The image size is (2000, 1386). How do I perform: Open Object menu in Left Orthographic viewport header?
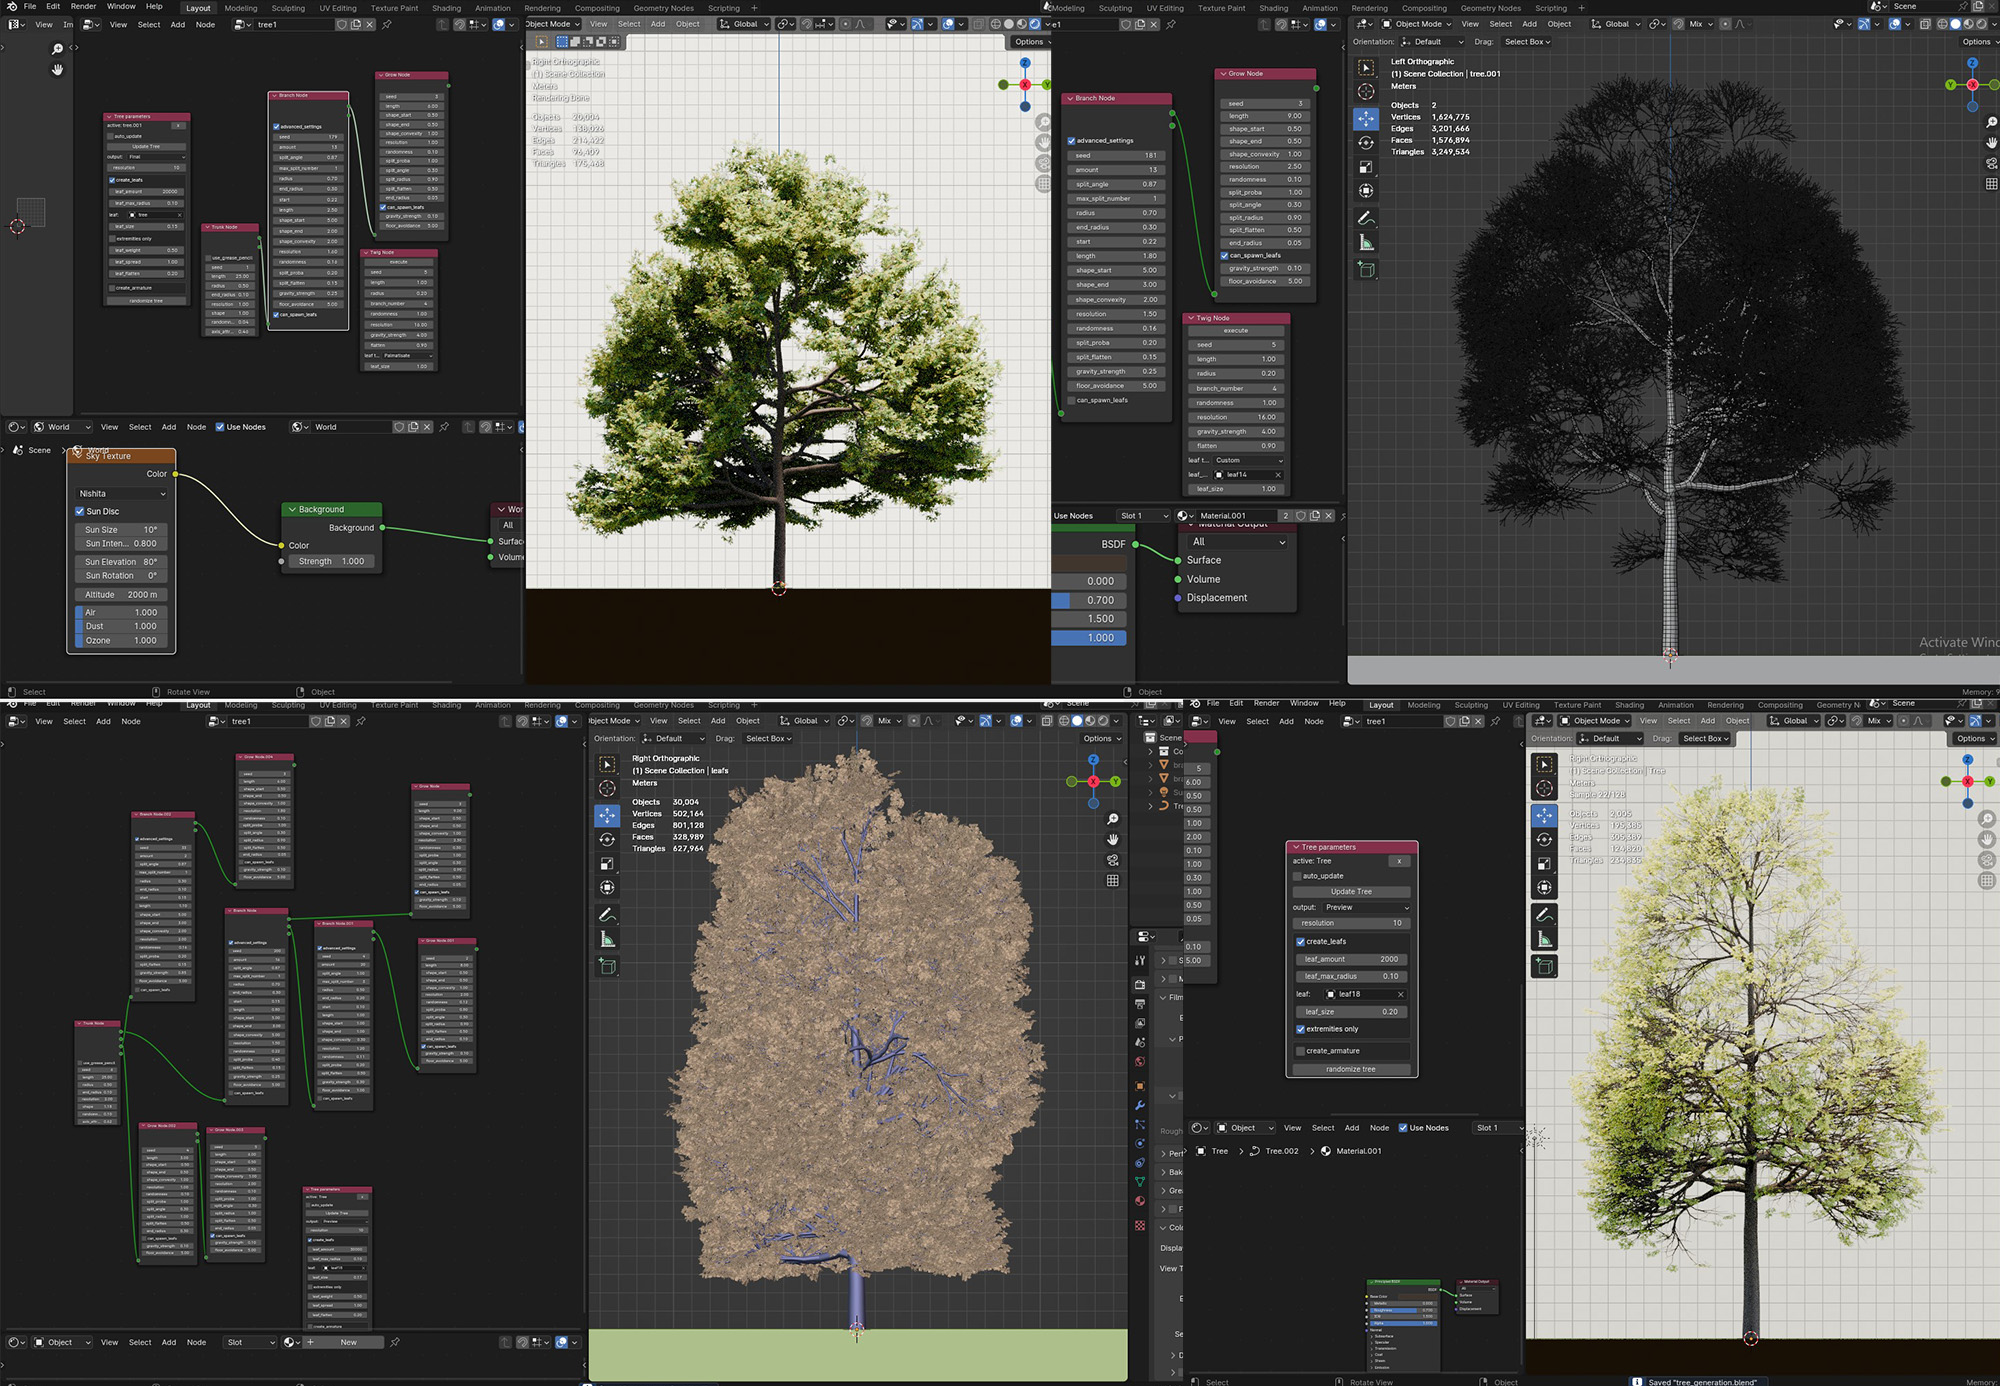click(x=1559, y=24)
